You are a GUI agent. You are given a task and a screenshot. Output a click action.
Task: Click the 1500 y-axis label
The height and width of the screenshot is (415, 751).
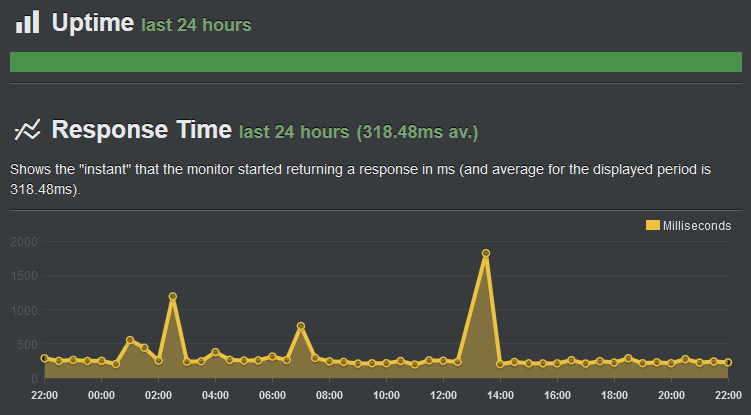[x=24, y=276]
